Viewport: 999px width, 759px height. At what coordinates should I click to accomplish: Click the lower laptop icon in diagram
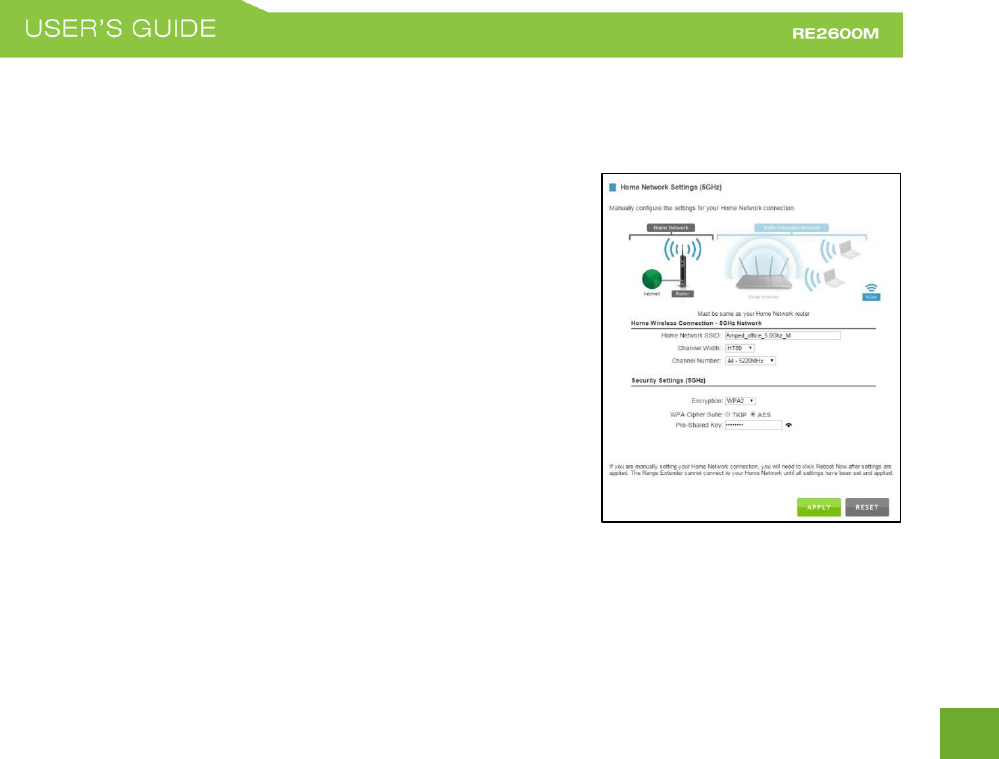pos(833,278)
